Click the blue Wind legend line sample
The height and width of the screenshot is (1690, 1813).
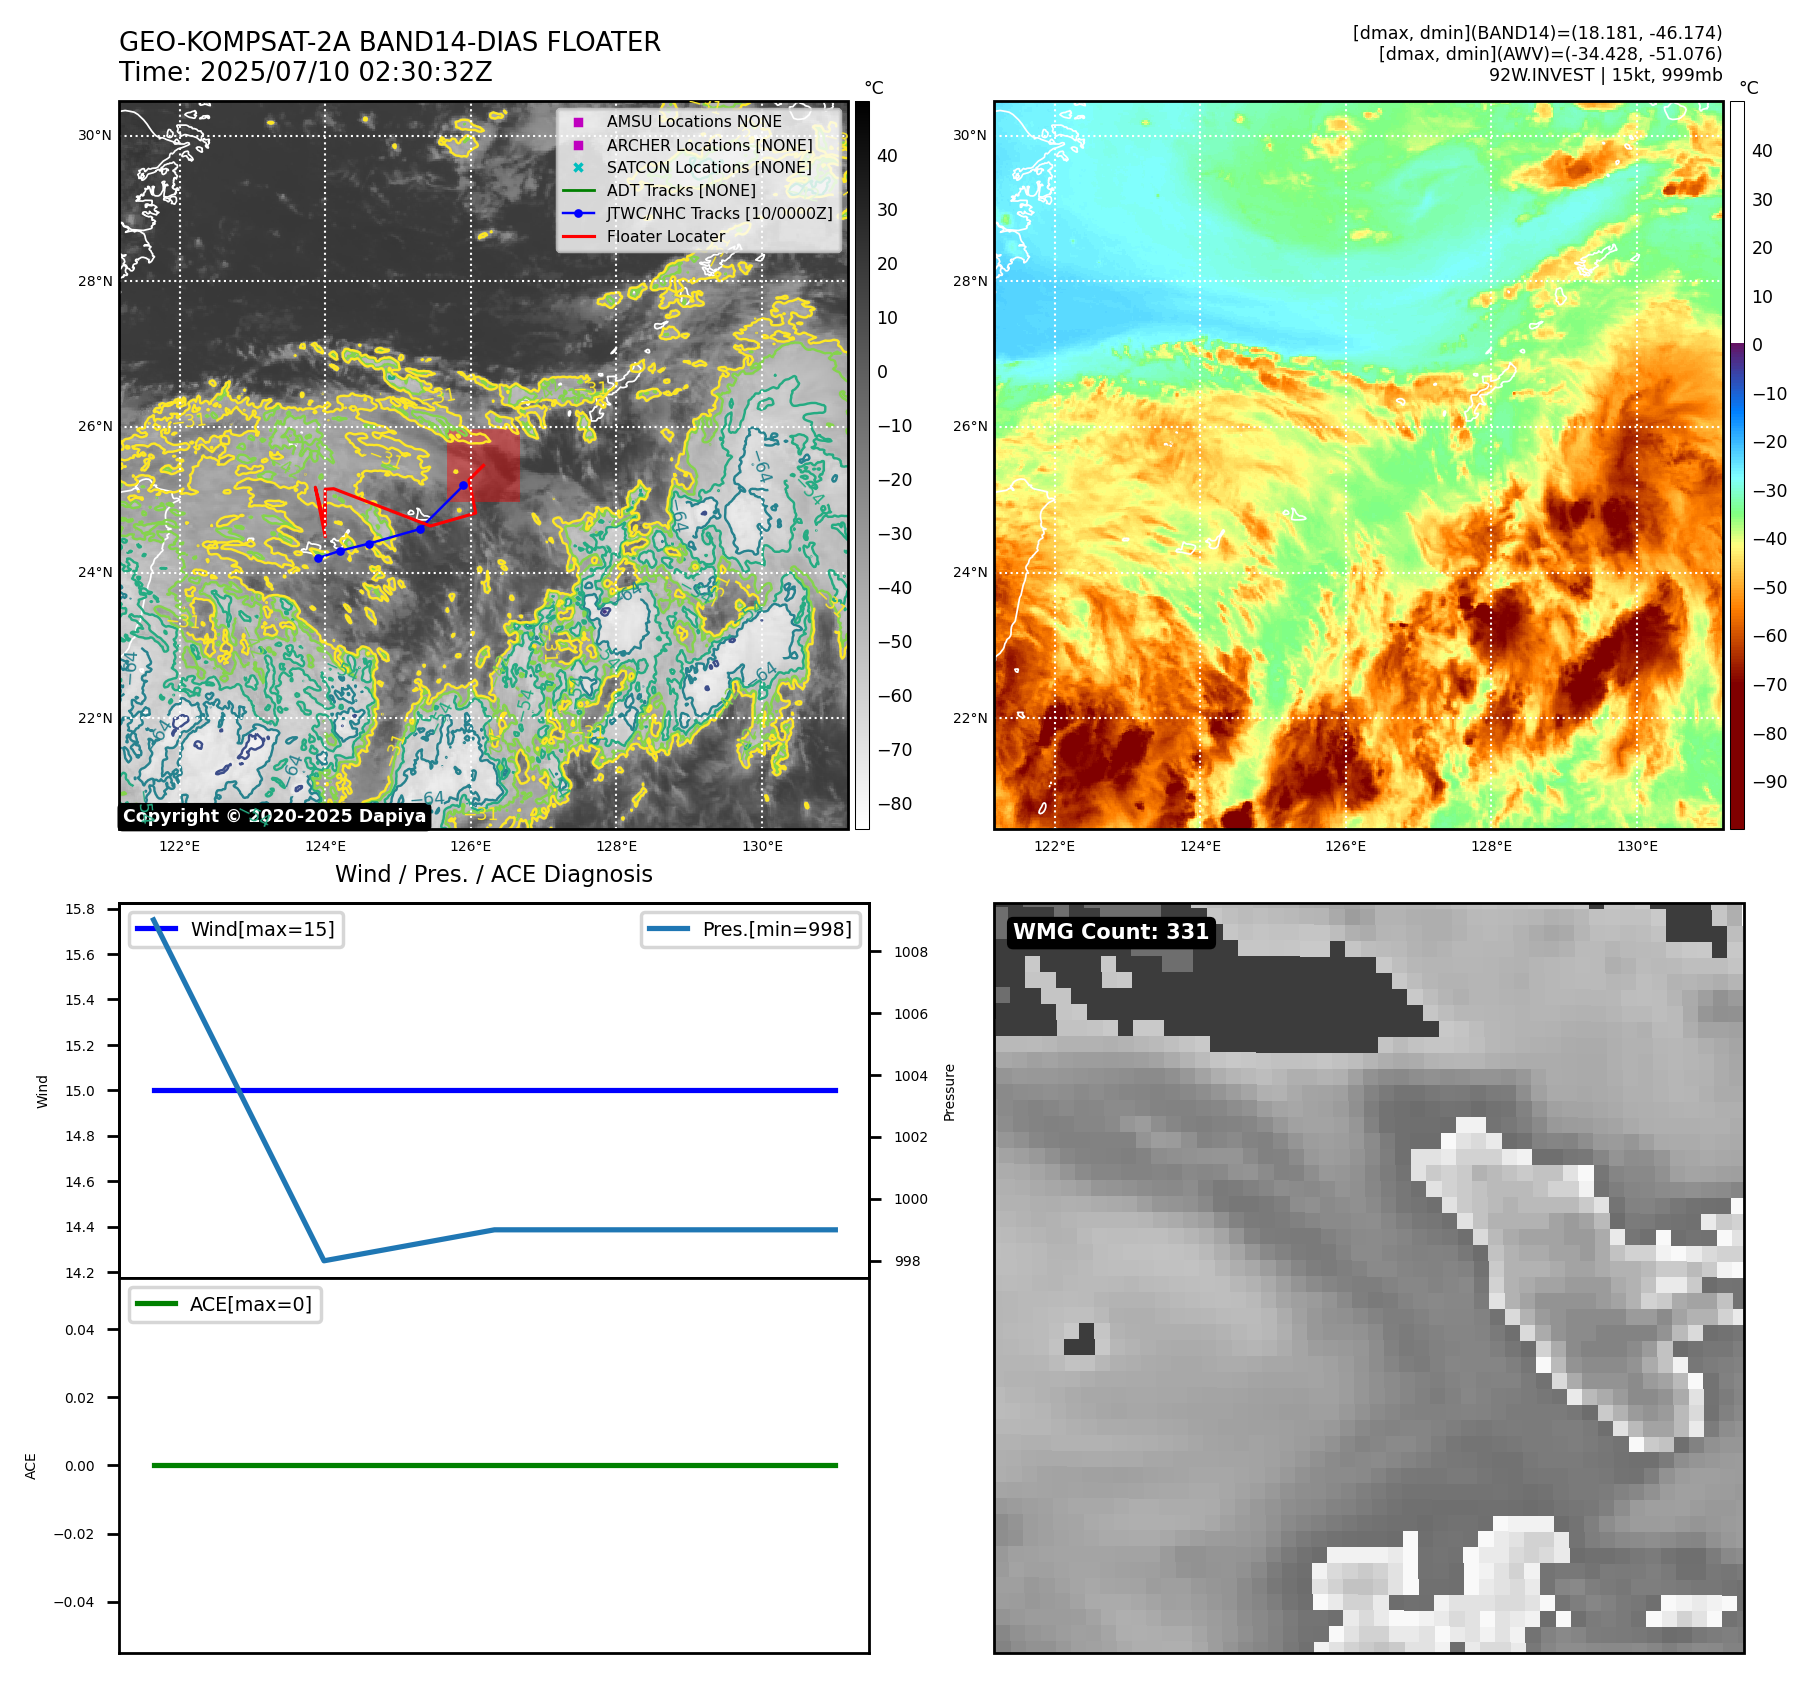pos(156,929)
